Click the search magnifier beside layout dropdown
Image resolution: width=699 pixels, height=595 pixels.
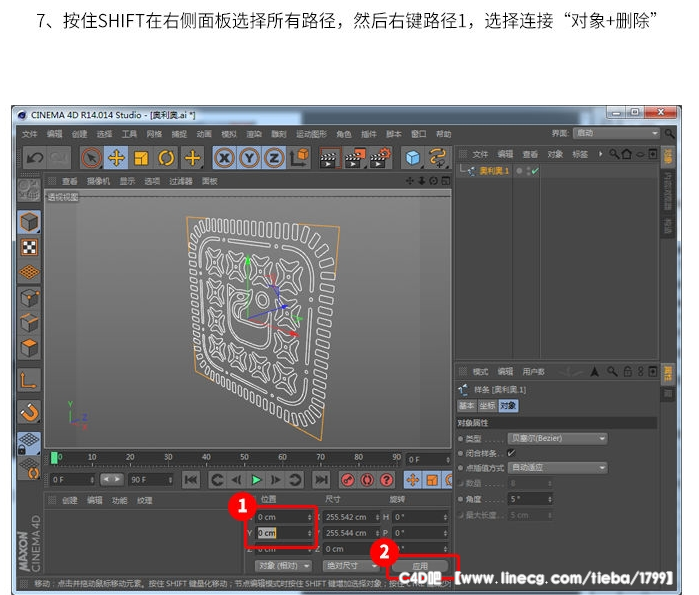tap(669, 134)
